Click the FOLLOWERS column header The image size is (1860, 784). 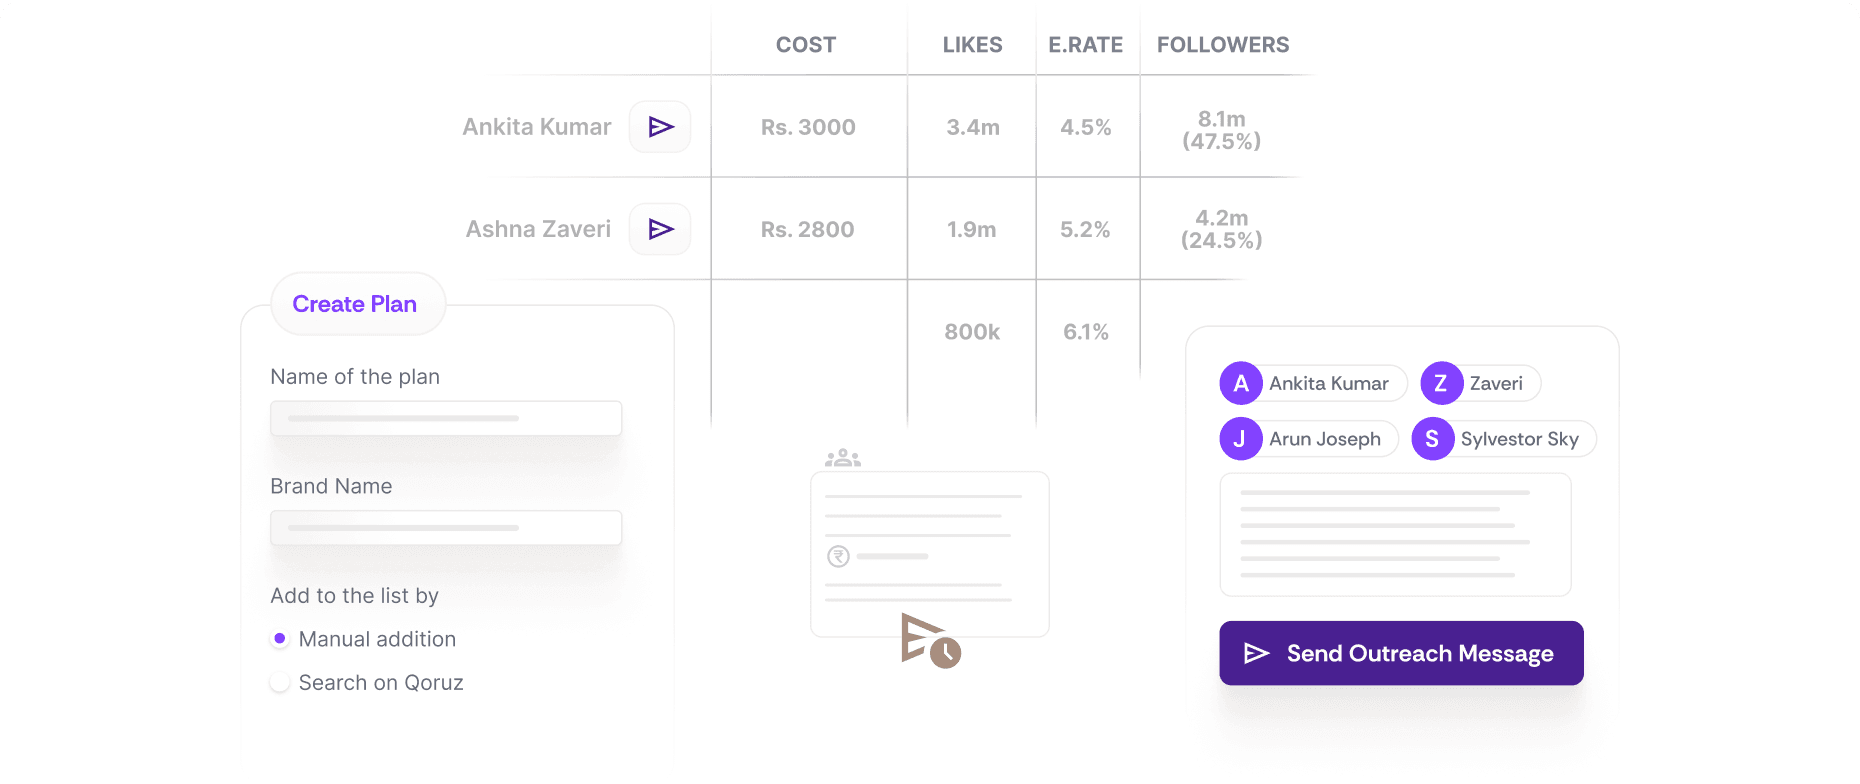(x=1223, y=45)
